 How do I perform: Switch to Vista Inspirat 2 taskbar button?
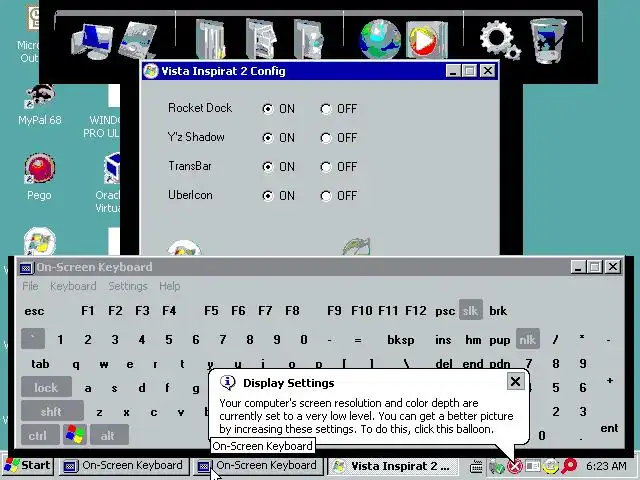393,466
